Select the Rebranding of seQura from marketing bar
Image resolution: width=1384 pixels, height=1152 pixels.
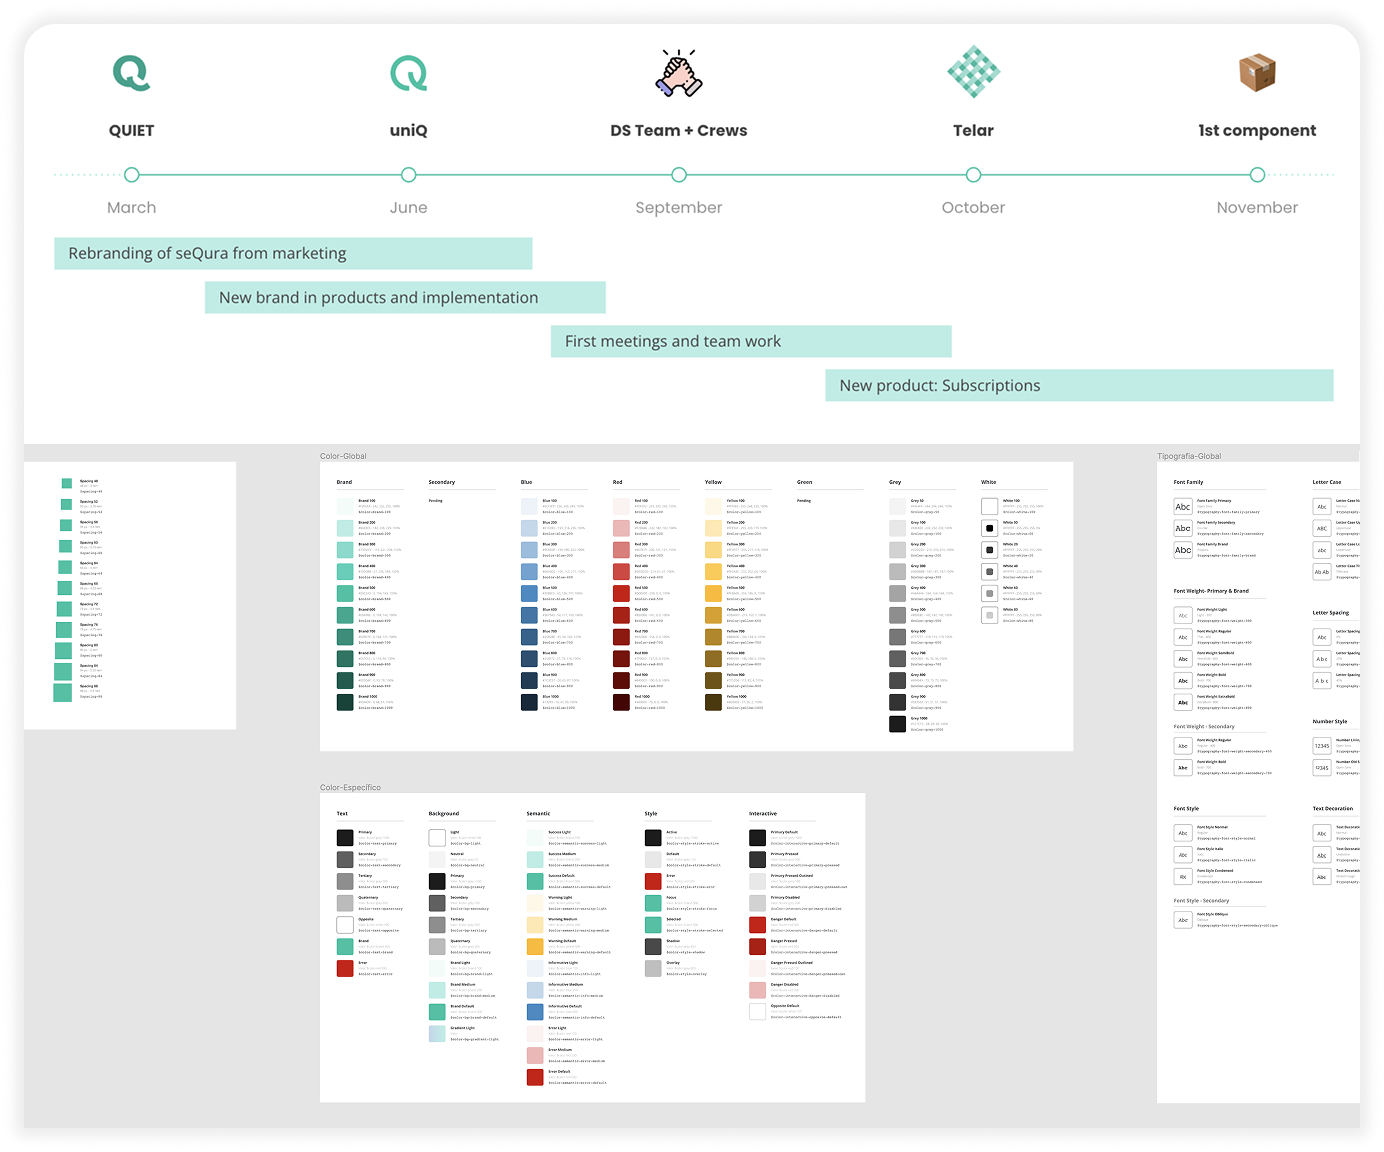click(293, 254)
